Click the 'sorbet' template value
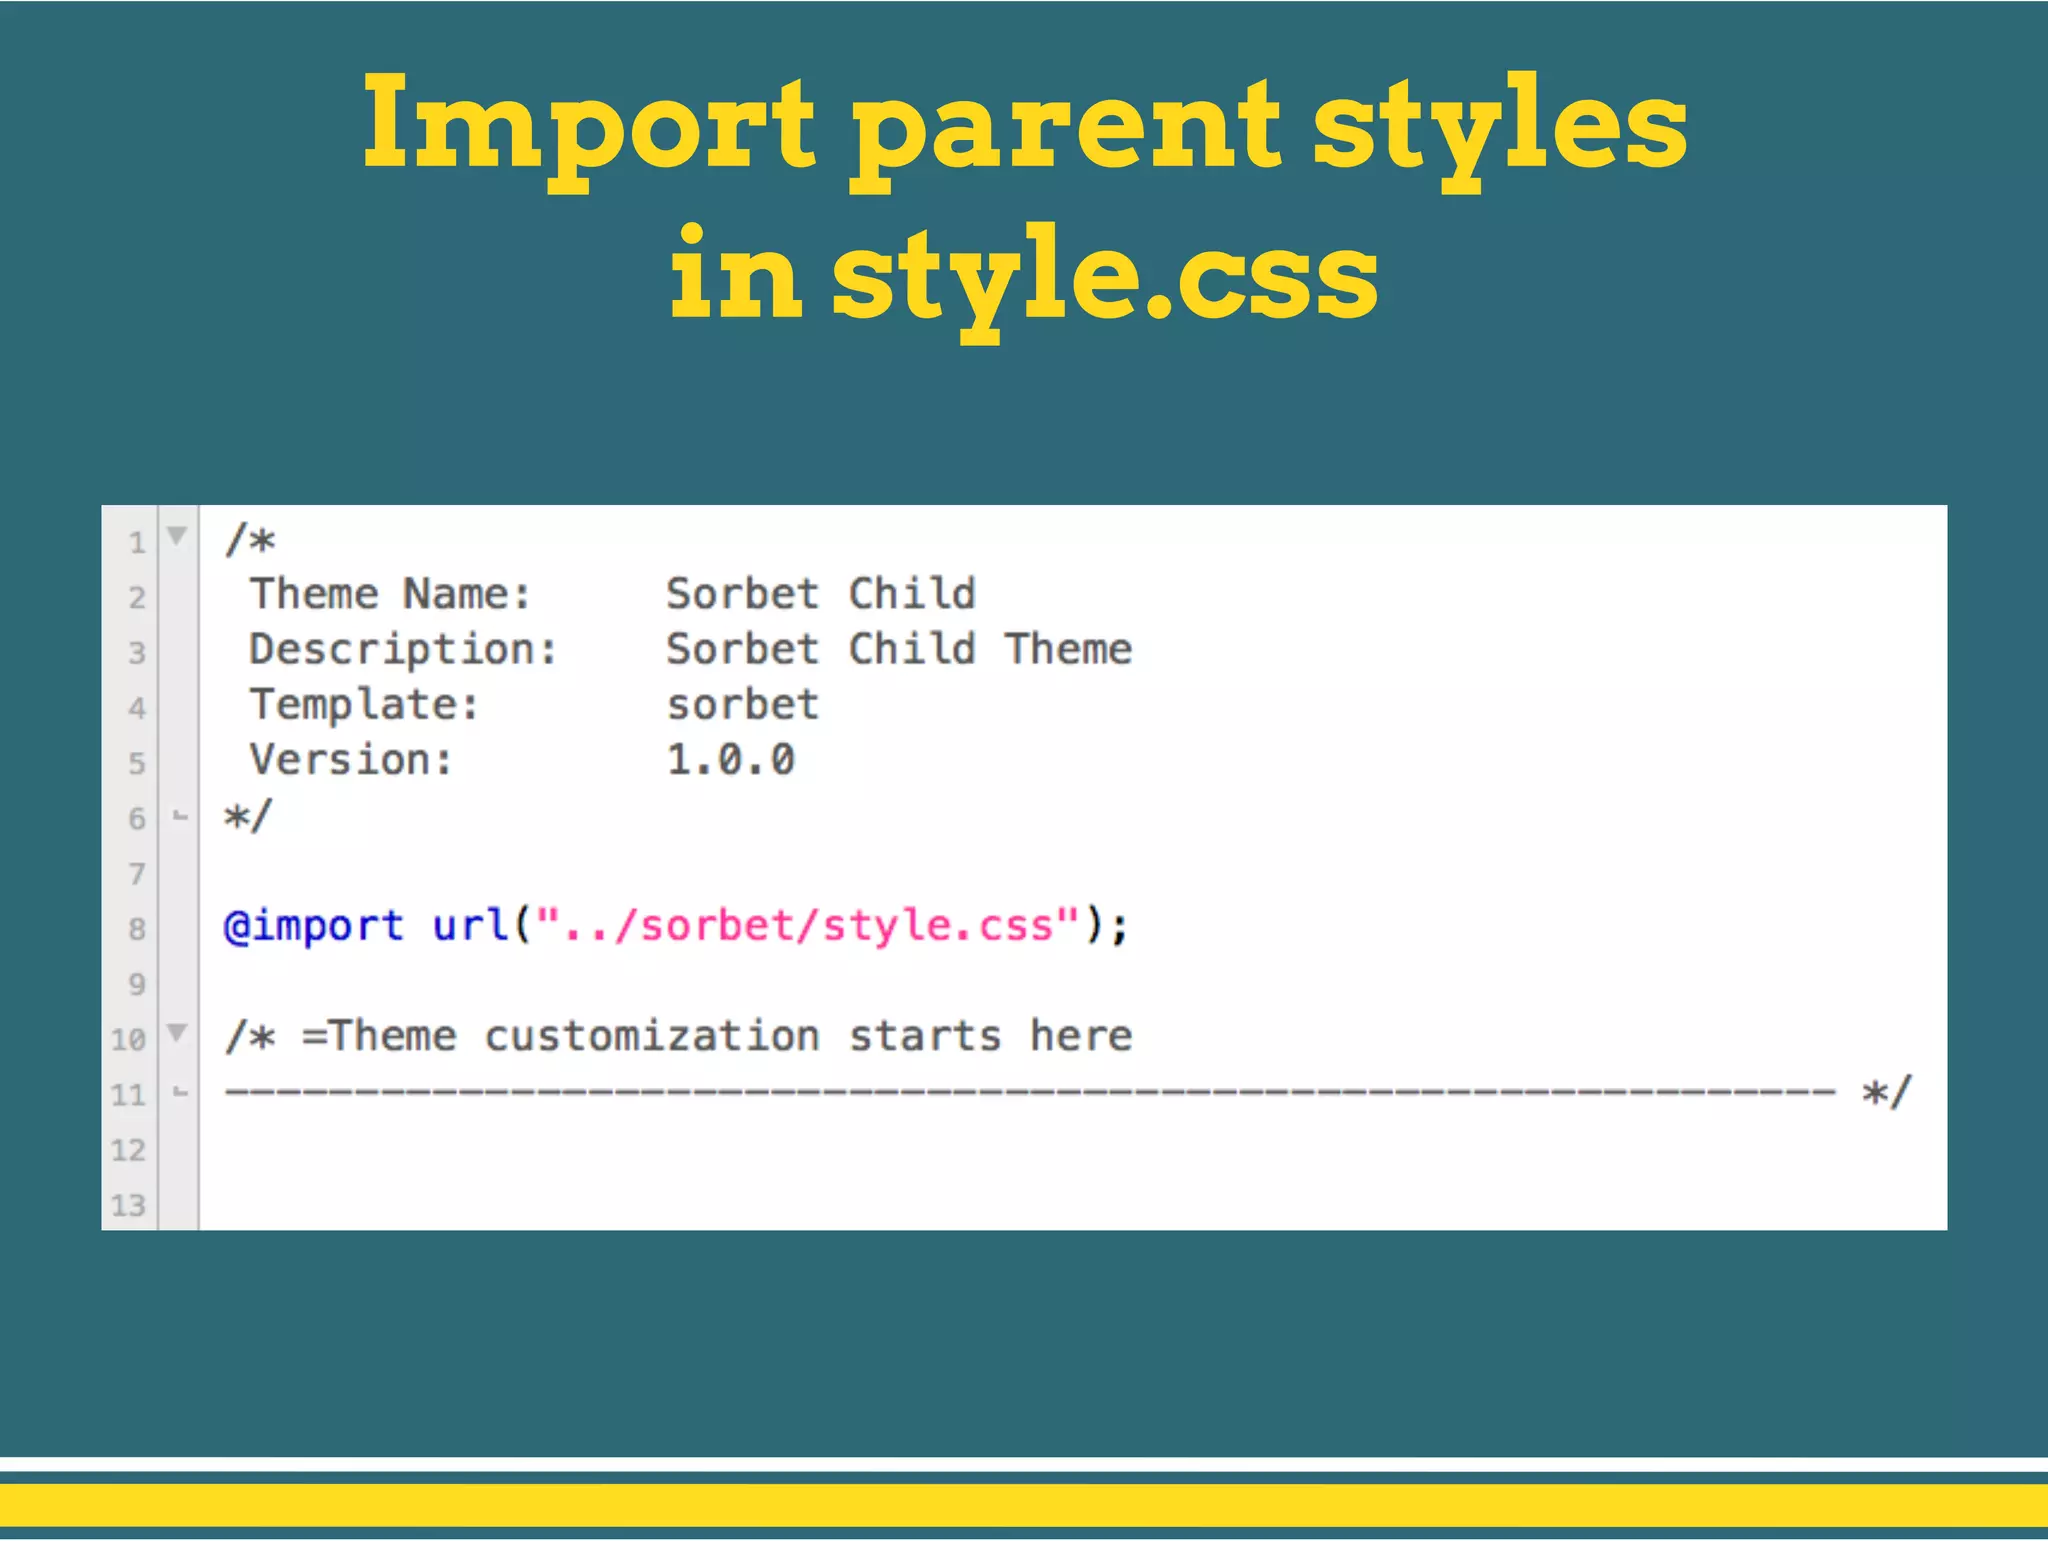This screenshot has width=2048, height=1541. pos(743,705)
